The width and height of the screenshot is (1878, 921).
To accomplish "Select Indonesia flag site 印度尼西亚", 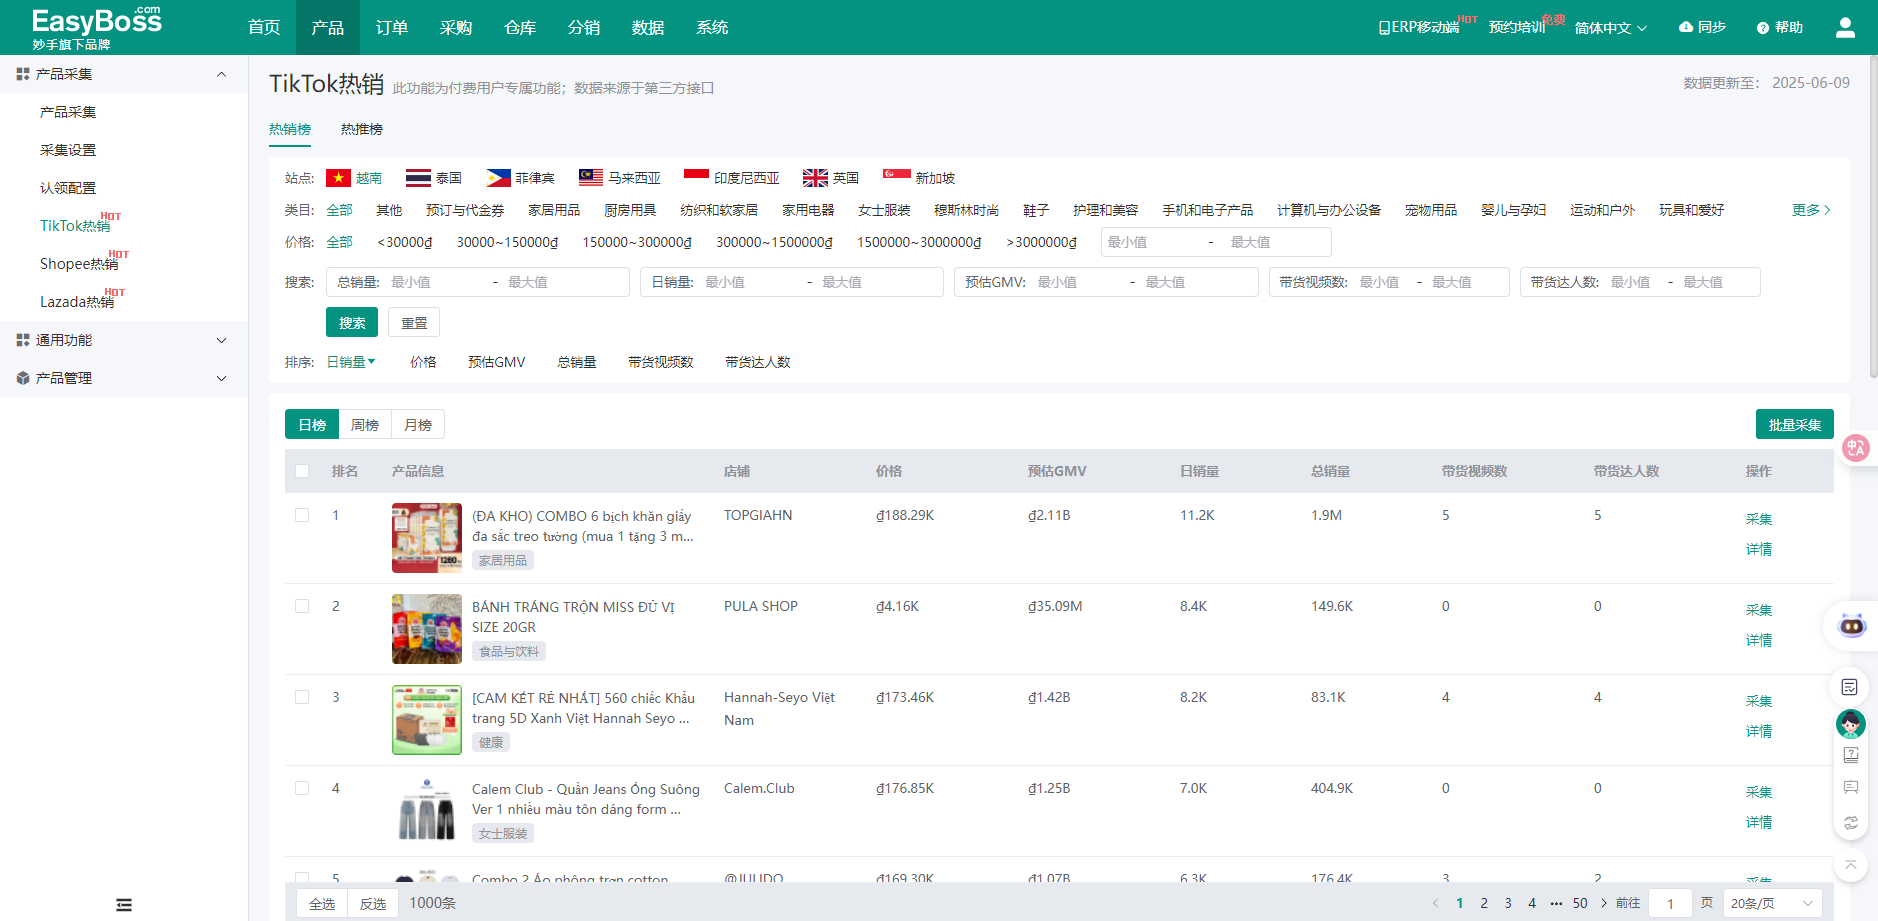I will [x=732, y=178].
